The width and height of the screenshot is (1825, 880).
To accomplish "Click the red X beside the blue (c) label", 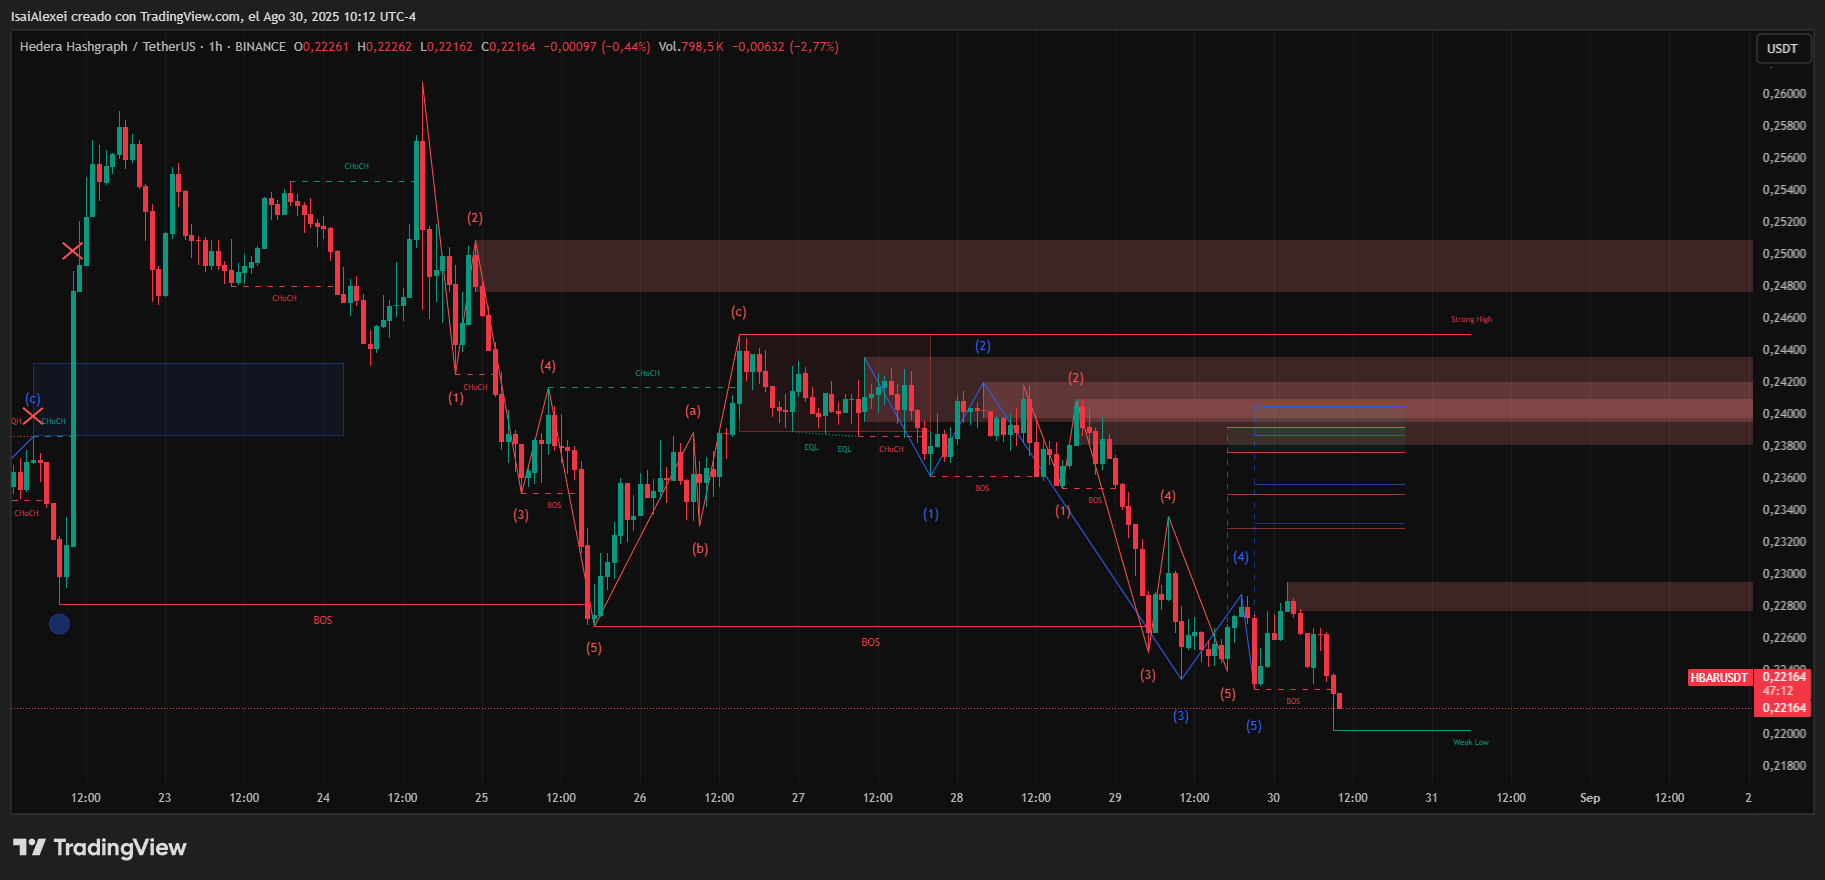I will (33, 416).
